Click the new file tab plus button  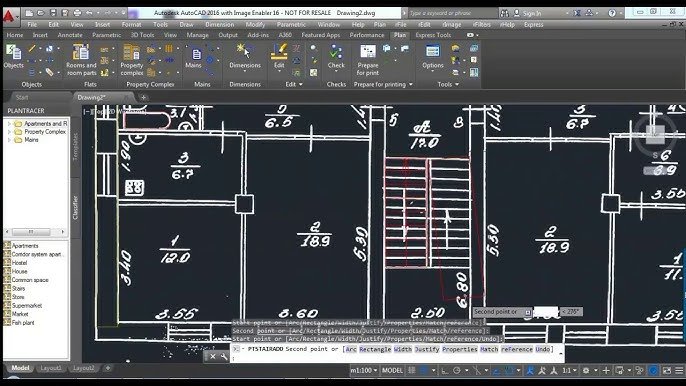pos(144,97)
